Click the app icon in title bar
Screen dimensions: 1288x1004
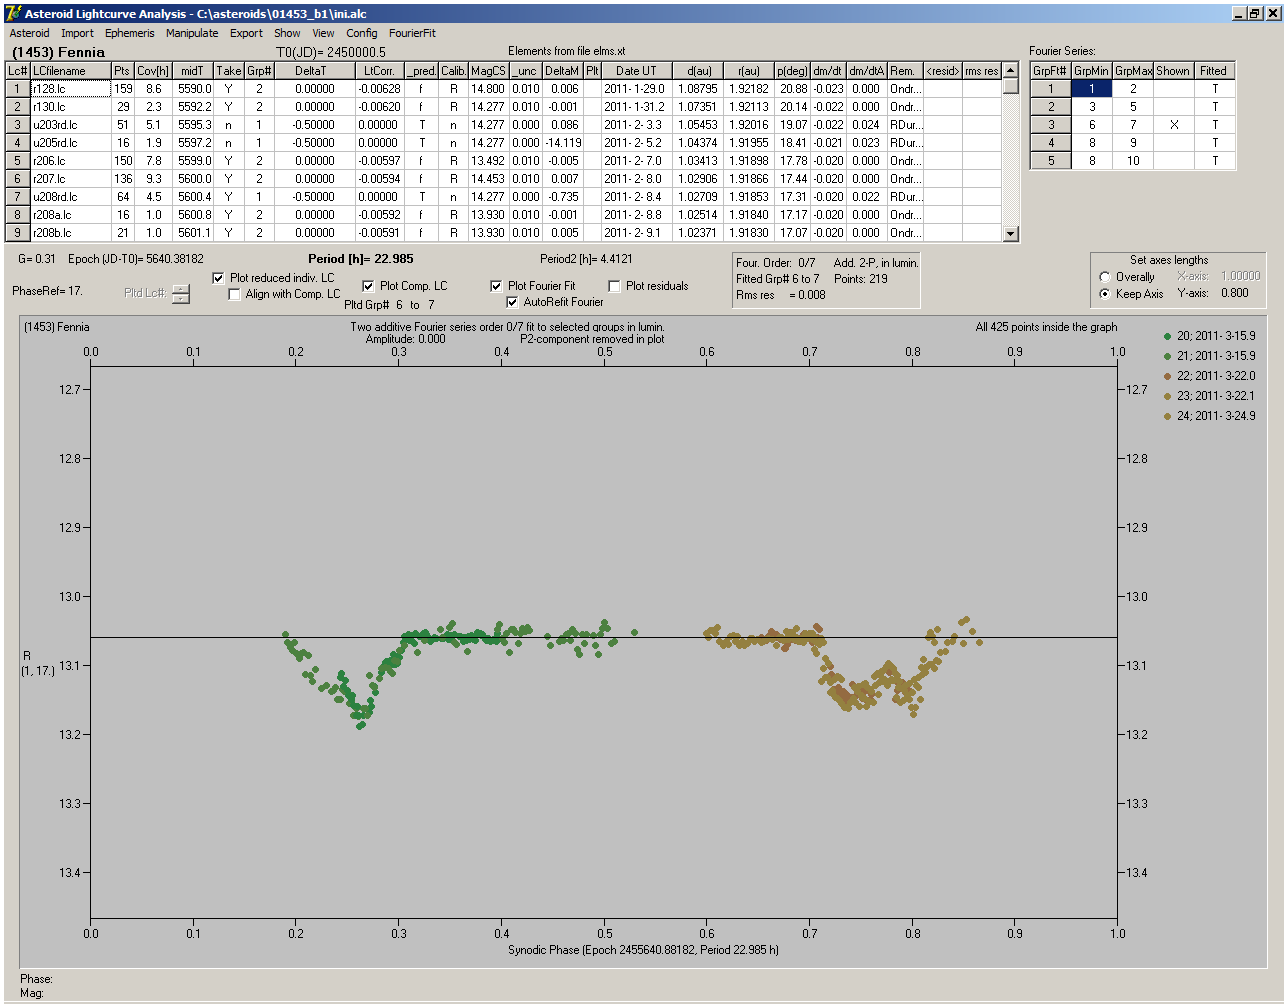tap(13, 14)
